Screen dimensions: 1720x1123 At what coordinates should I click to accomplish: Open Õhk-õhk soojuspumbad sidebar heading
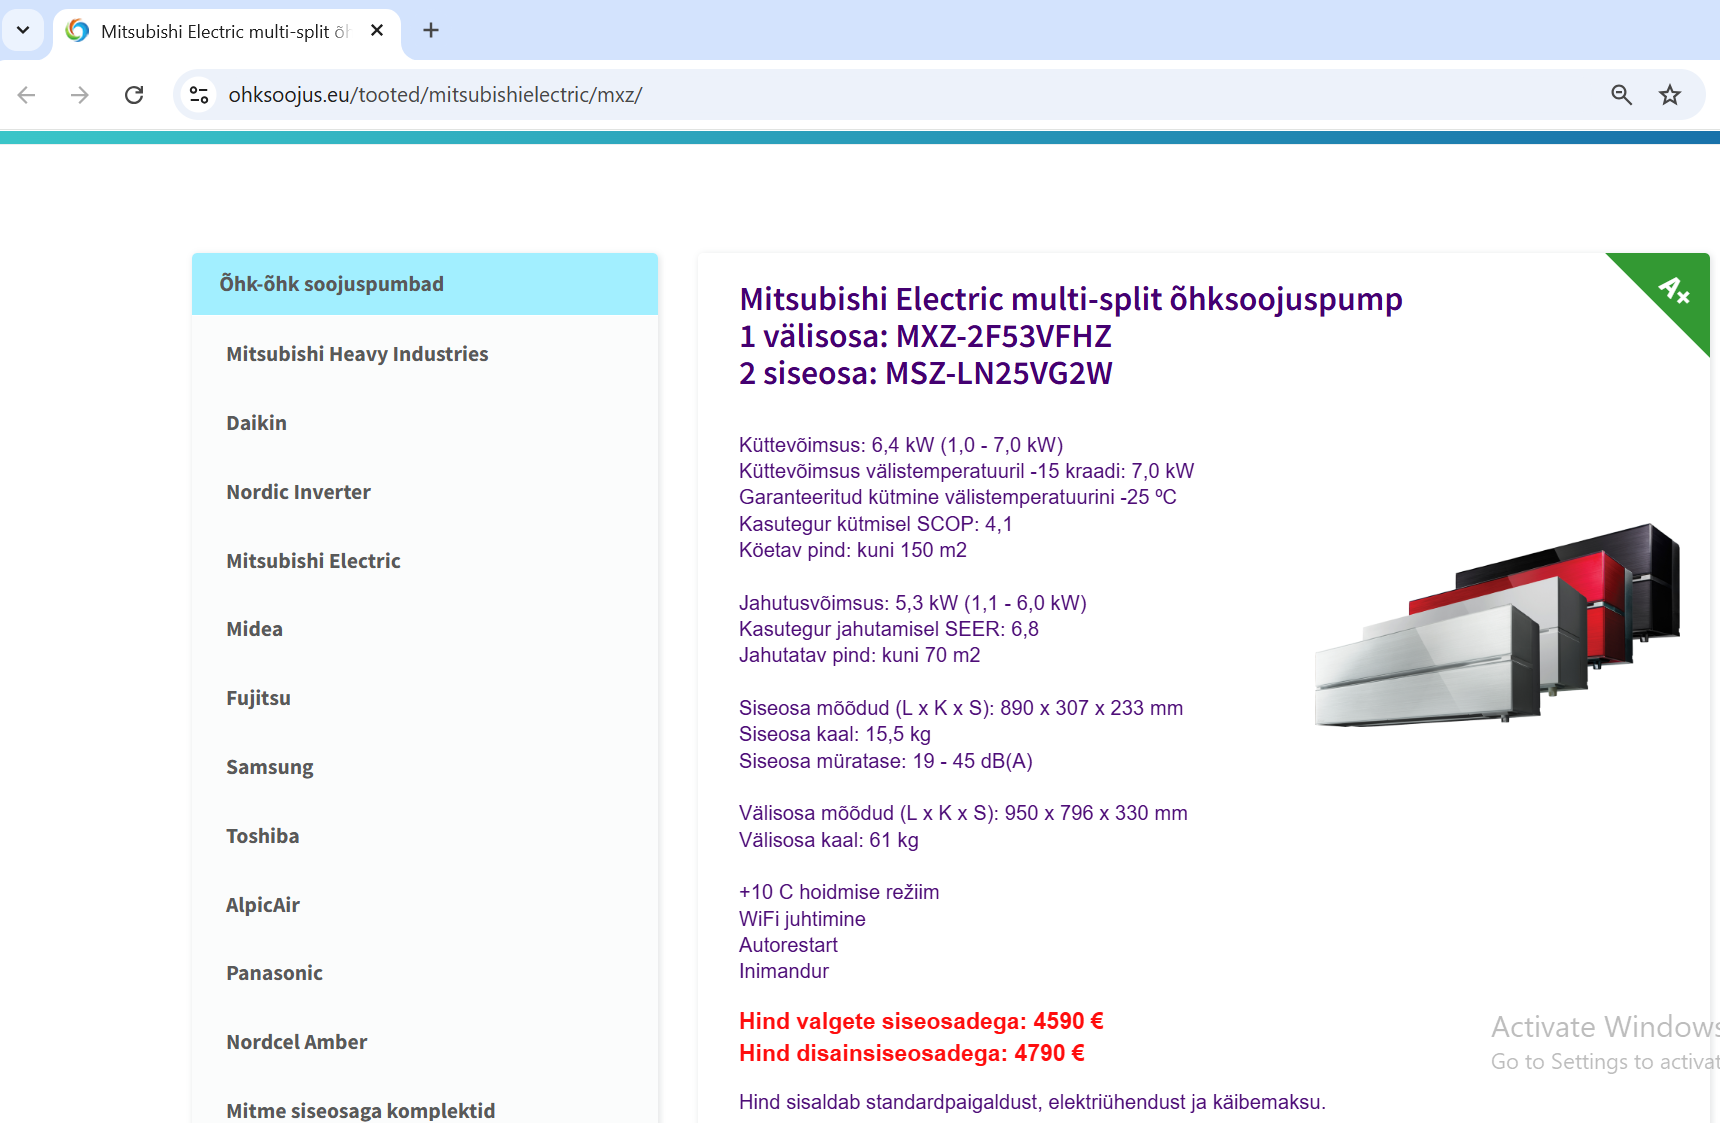point(331,284)
